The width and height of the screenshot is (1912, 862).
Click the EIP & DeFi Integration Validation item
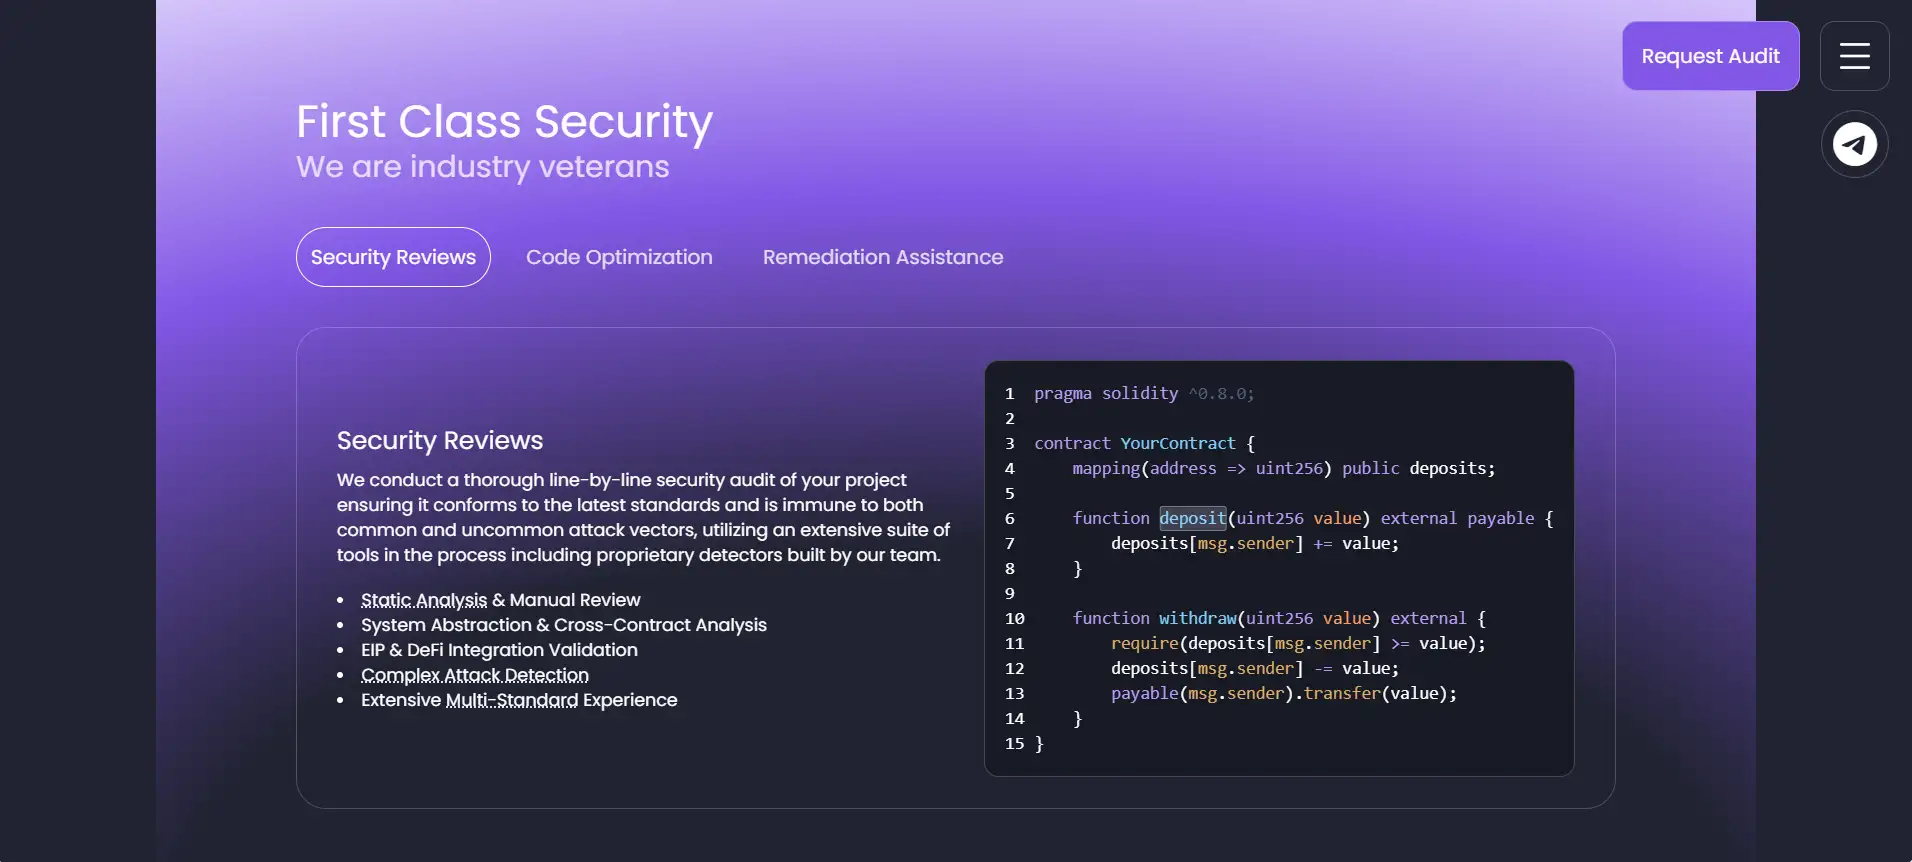499,650
